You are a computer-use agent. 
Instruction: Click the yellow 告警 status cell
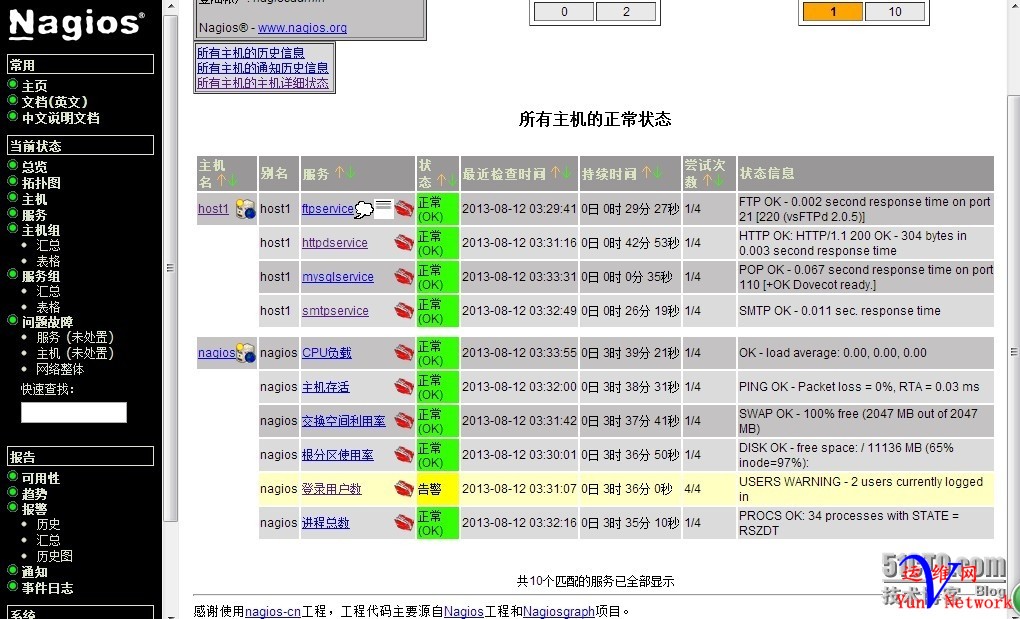point(438,489)
